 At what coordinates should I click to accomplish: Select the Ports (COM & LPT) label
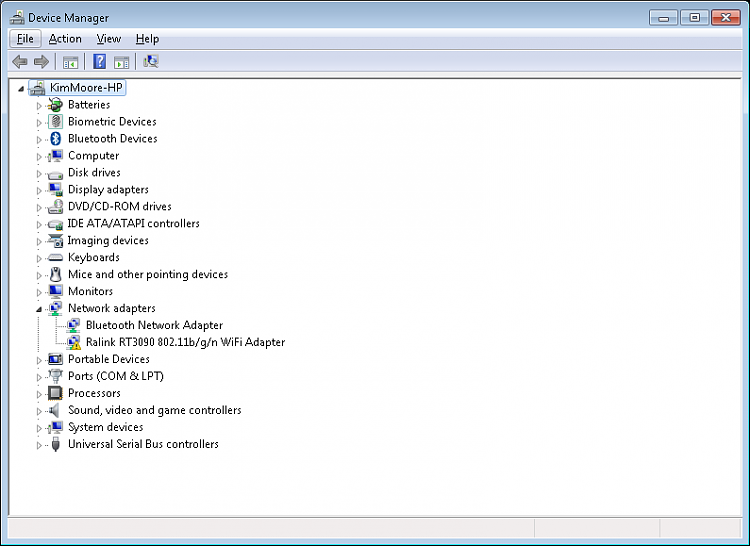tap(116, 376)
